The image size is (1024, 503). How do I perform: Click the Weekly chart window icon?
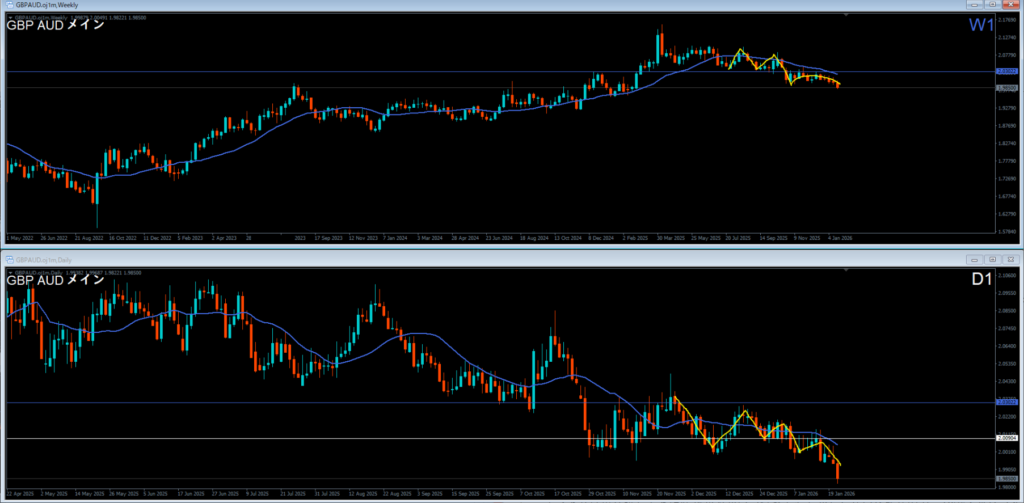pyautogui.click(x=8, y=5)
